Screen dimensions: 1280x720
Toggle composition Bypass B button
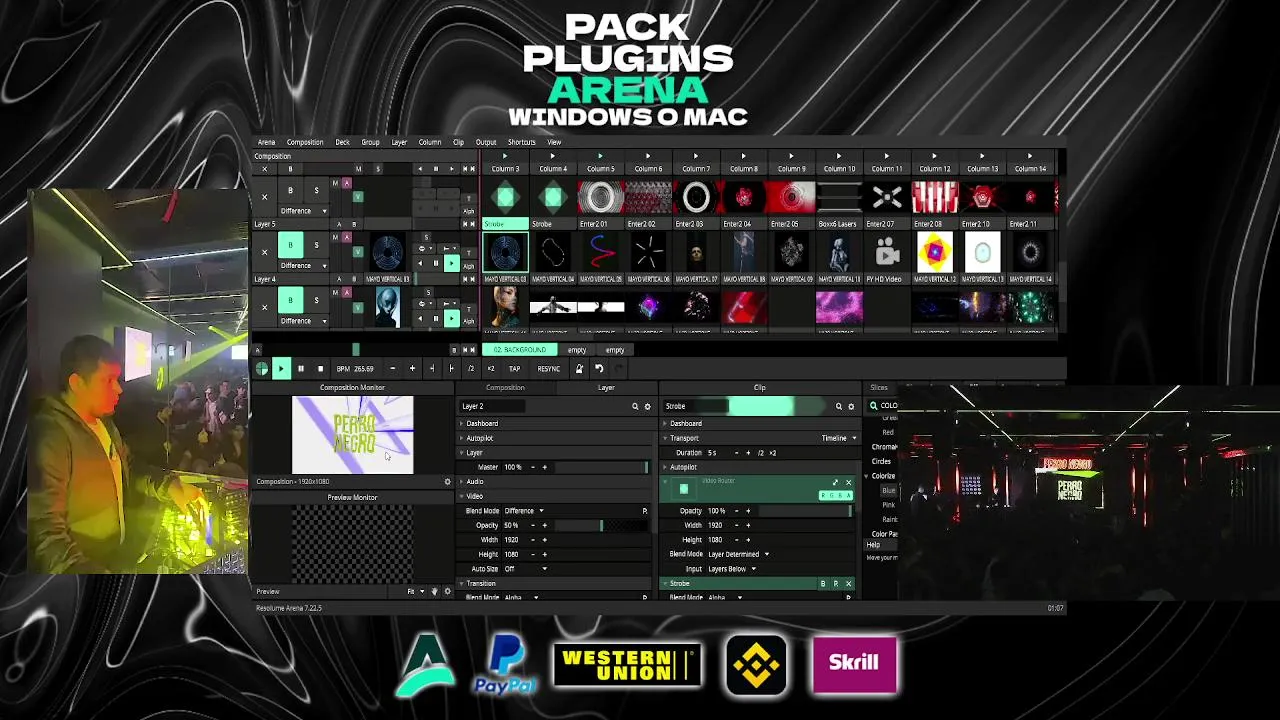coord(290,169)
